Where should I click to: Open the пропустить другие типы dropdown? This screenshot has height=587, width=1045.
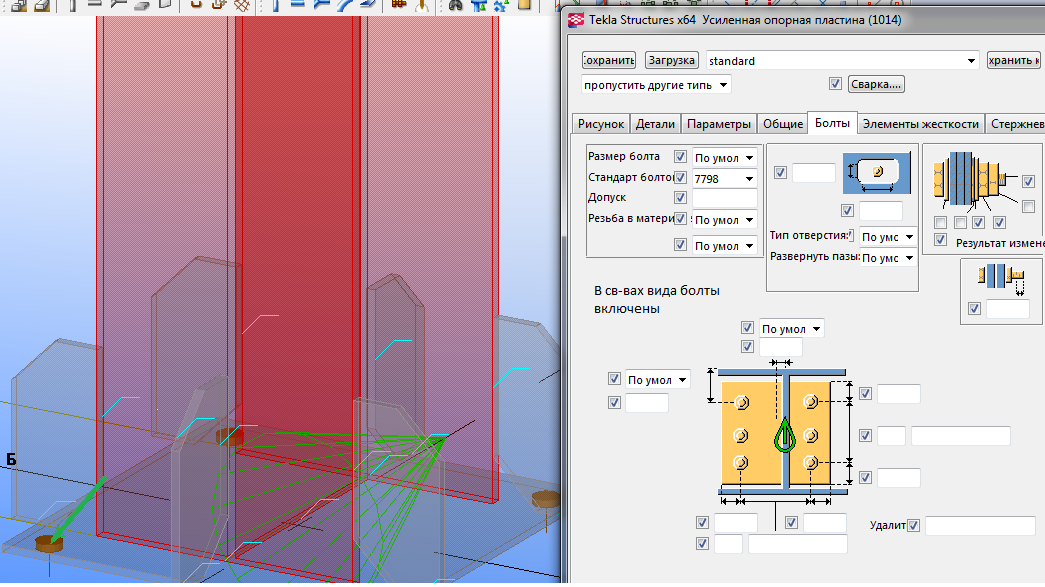coord(656,85)
